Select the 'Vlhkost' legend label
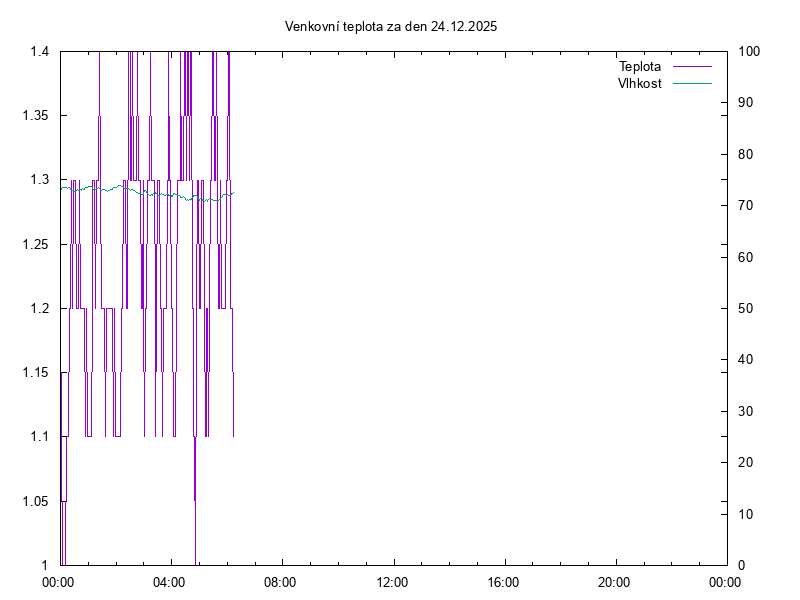This screenshot has width=800, height=600. tap(640, 83)
